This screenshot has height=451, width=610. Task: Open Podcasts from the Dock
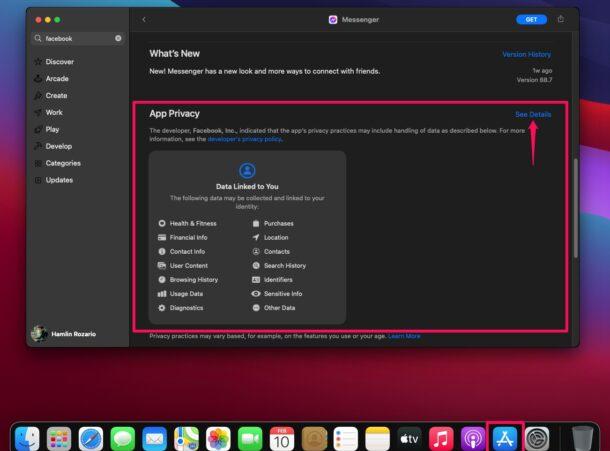tap(473, 439)
